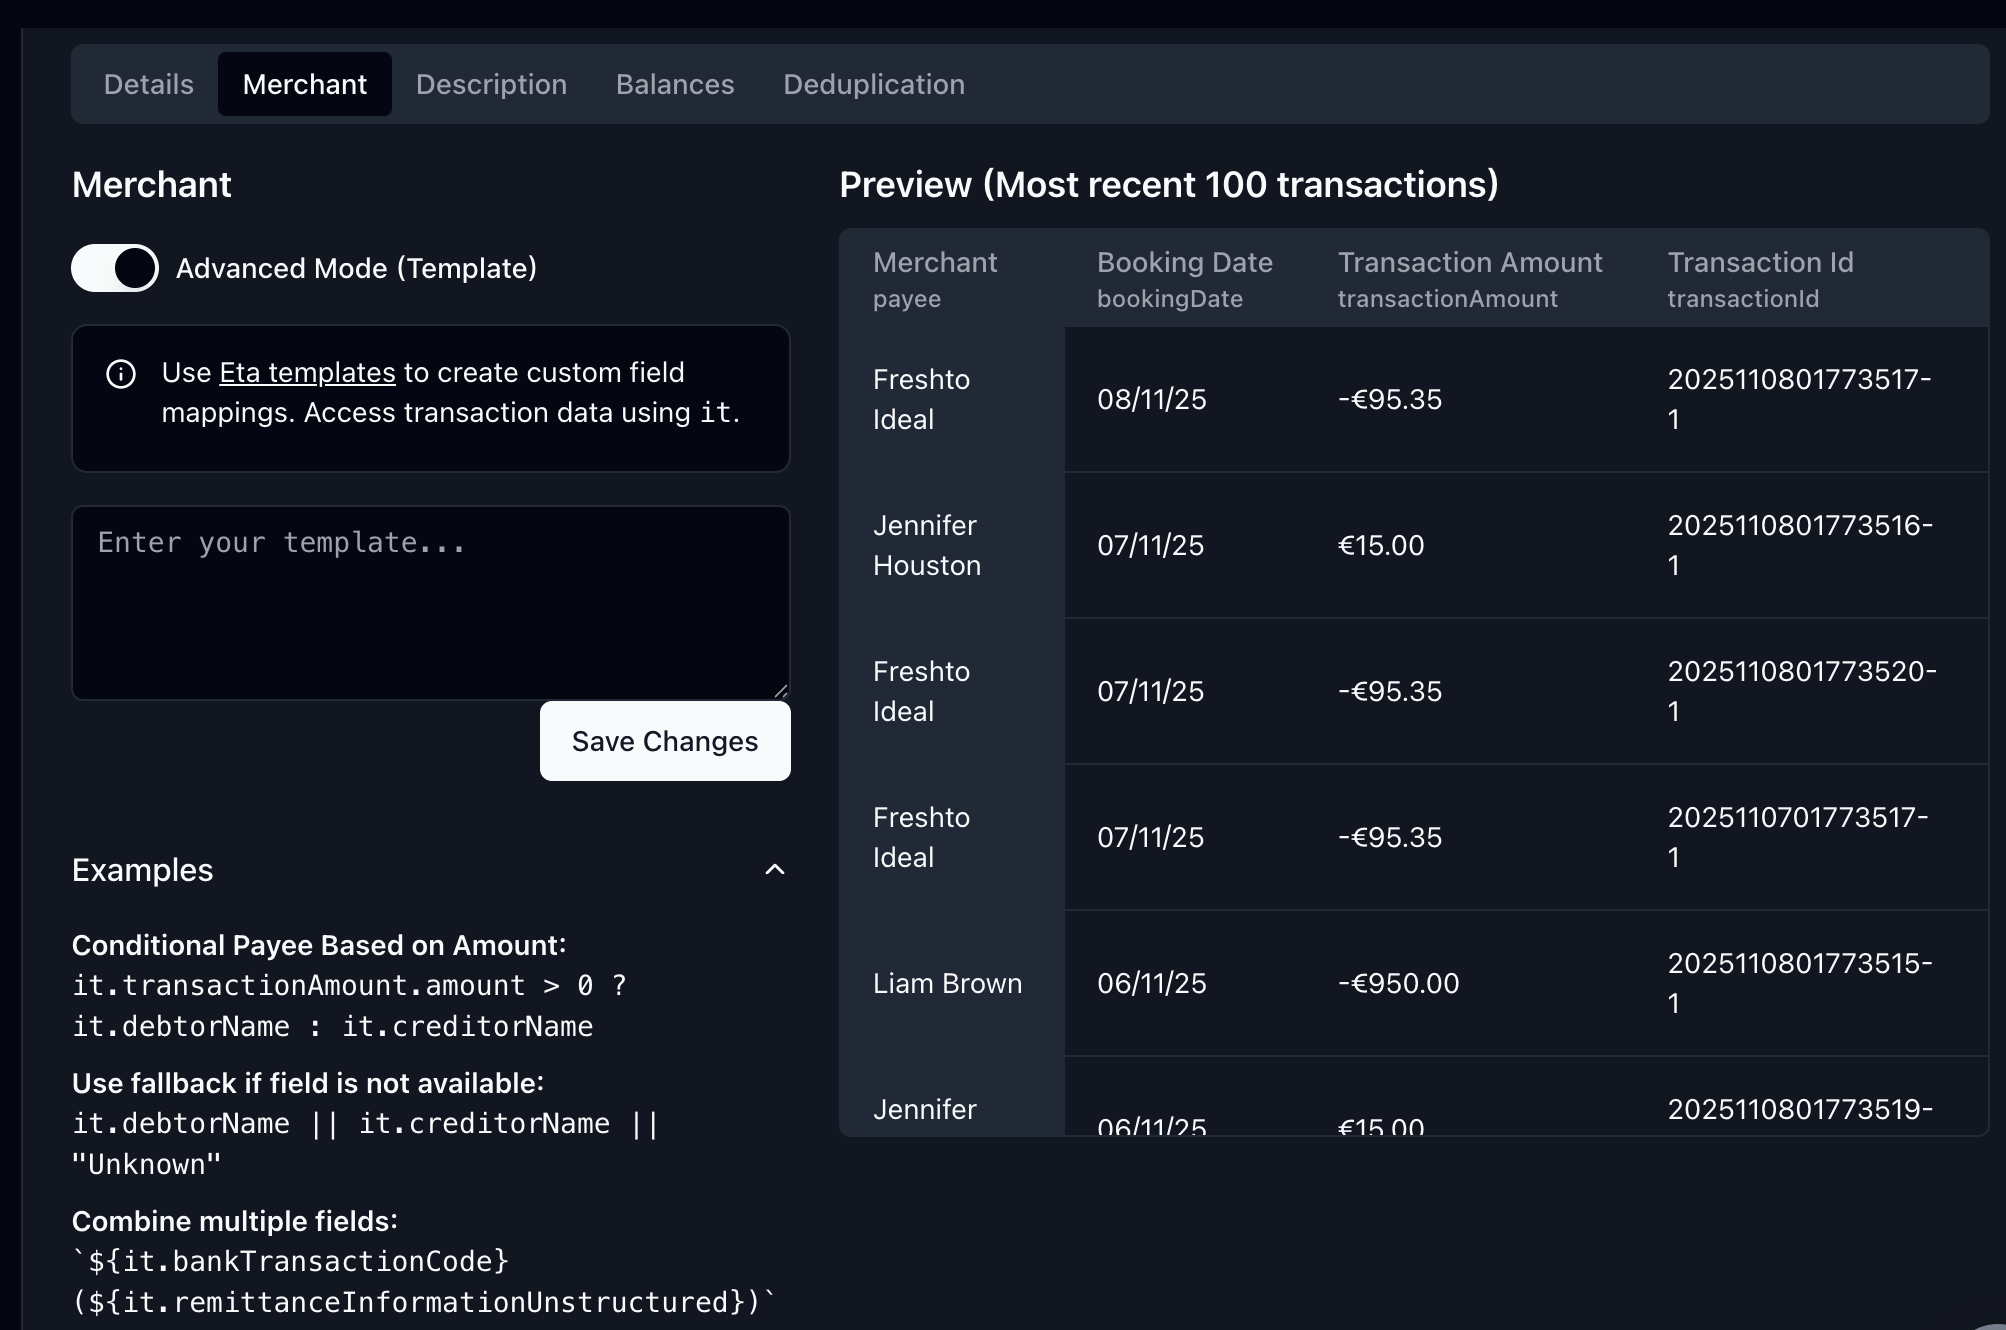Go to the Deduplication tab
The image size is (2006, 1330).
click(x=873, y=84)
